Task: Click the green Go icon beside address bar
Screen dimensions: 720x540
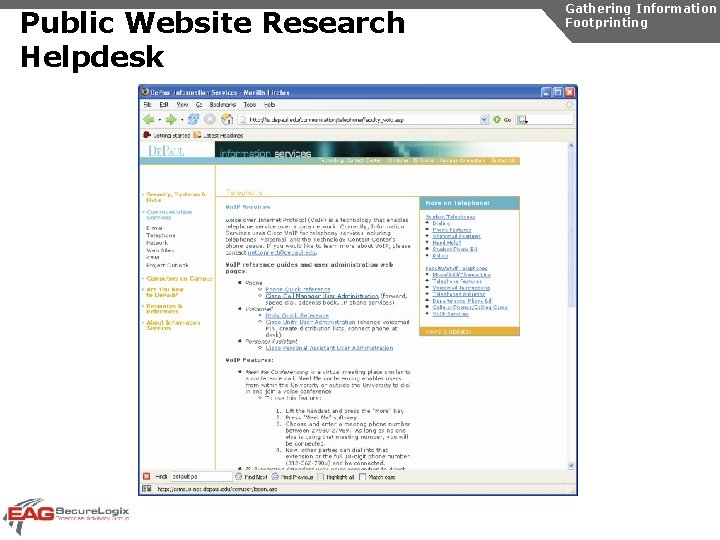Action: [497, 119]
